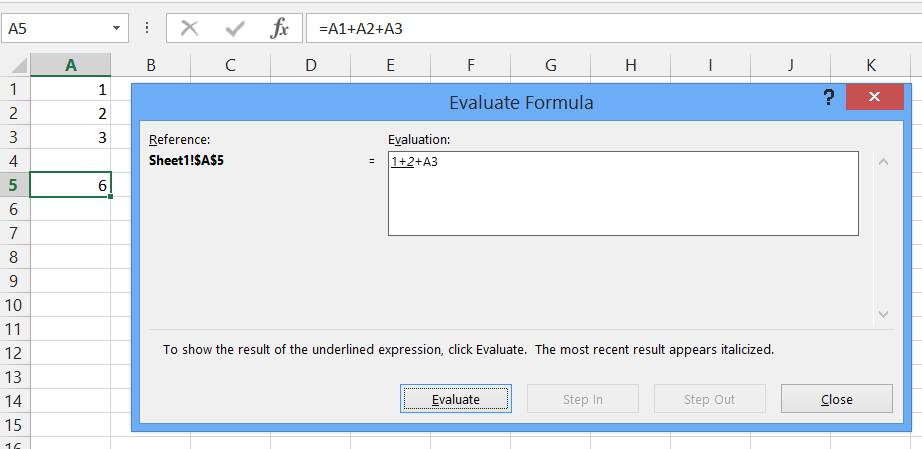Select row 3 header
The width and height of the screenshot is (922, 449).
point(14,137)
